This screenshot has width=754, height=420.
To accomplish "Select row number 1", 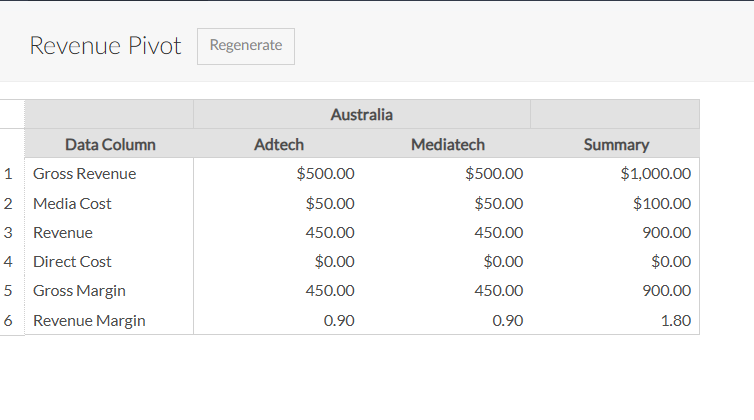I will pyautogui.click(x=9, y=174).
